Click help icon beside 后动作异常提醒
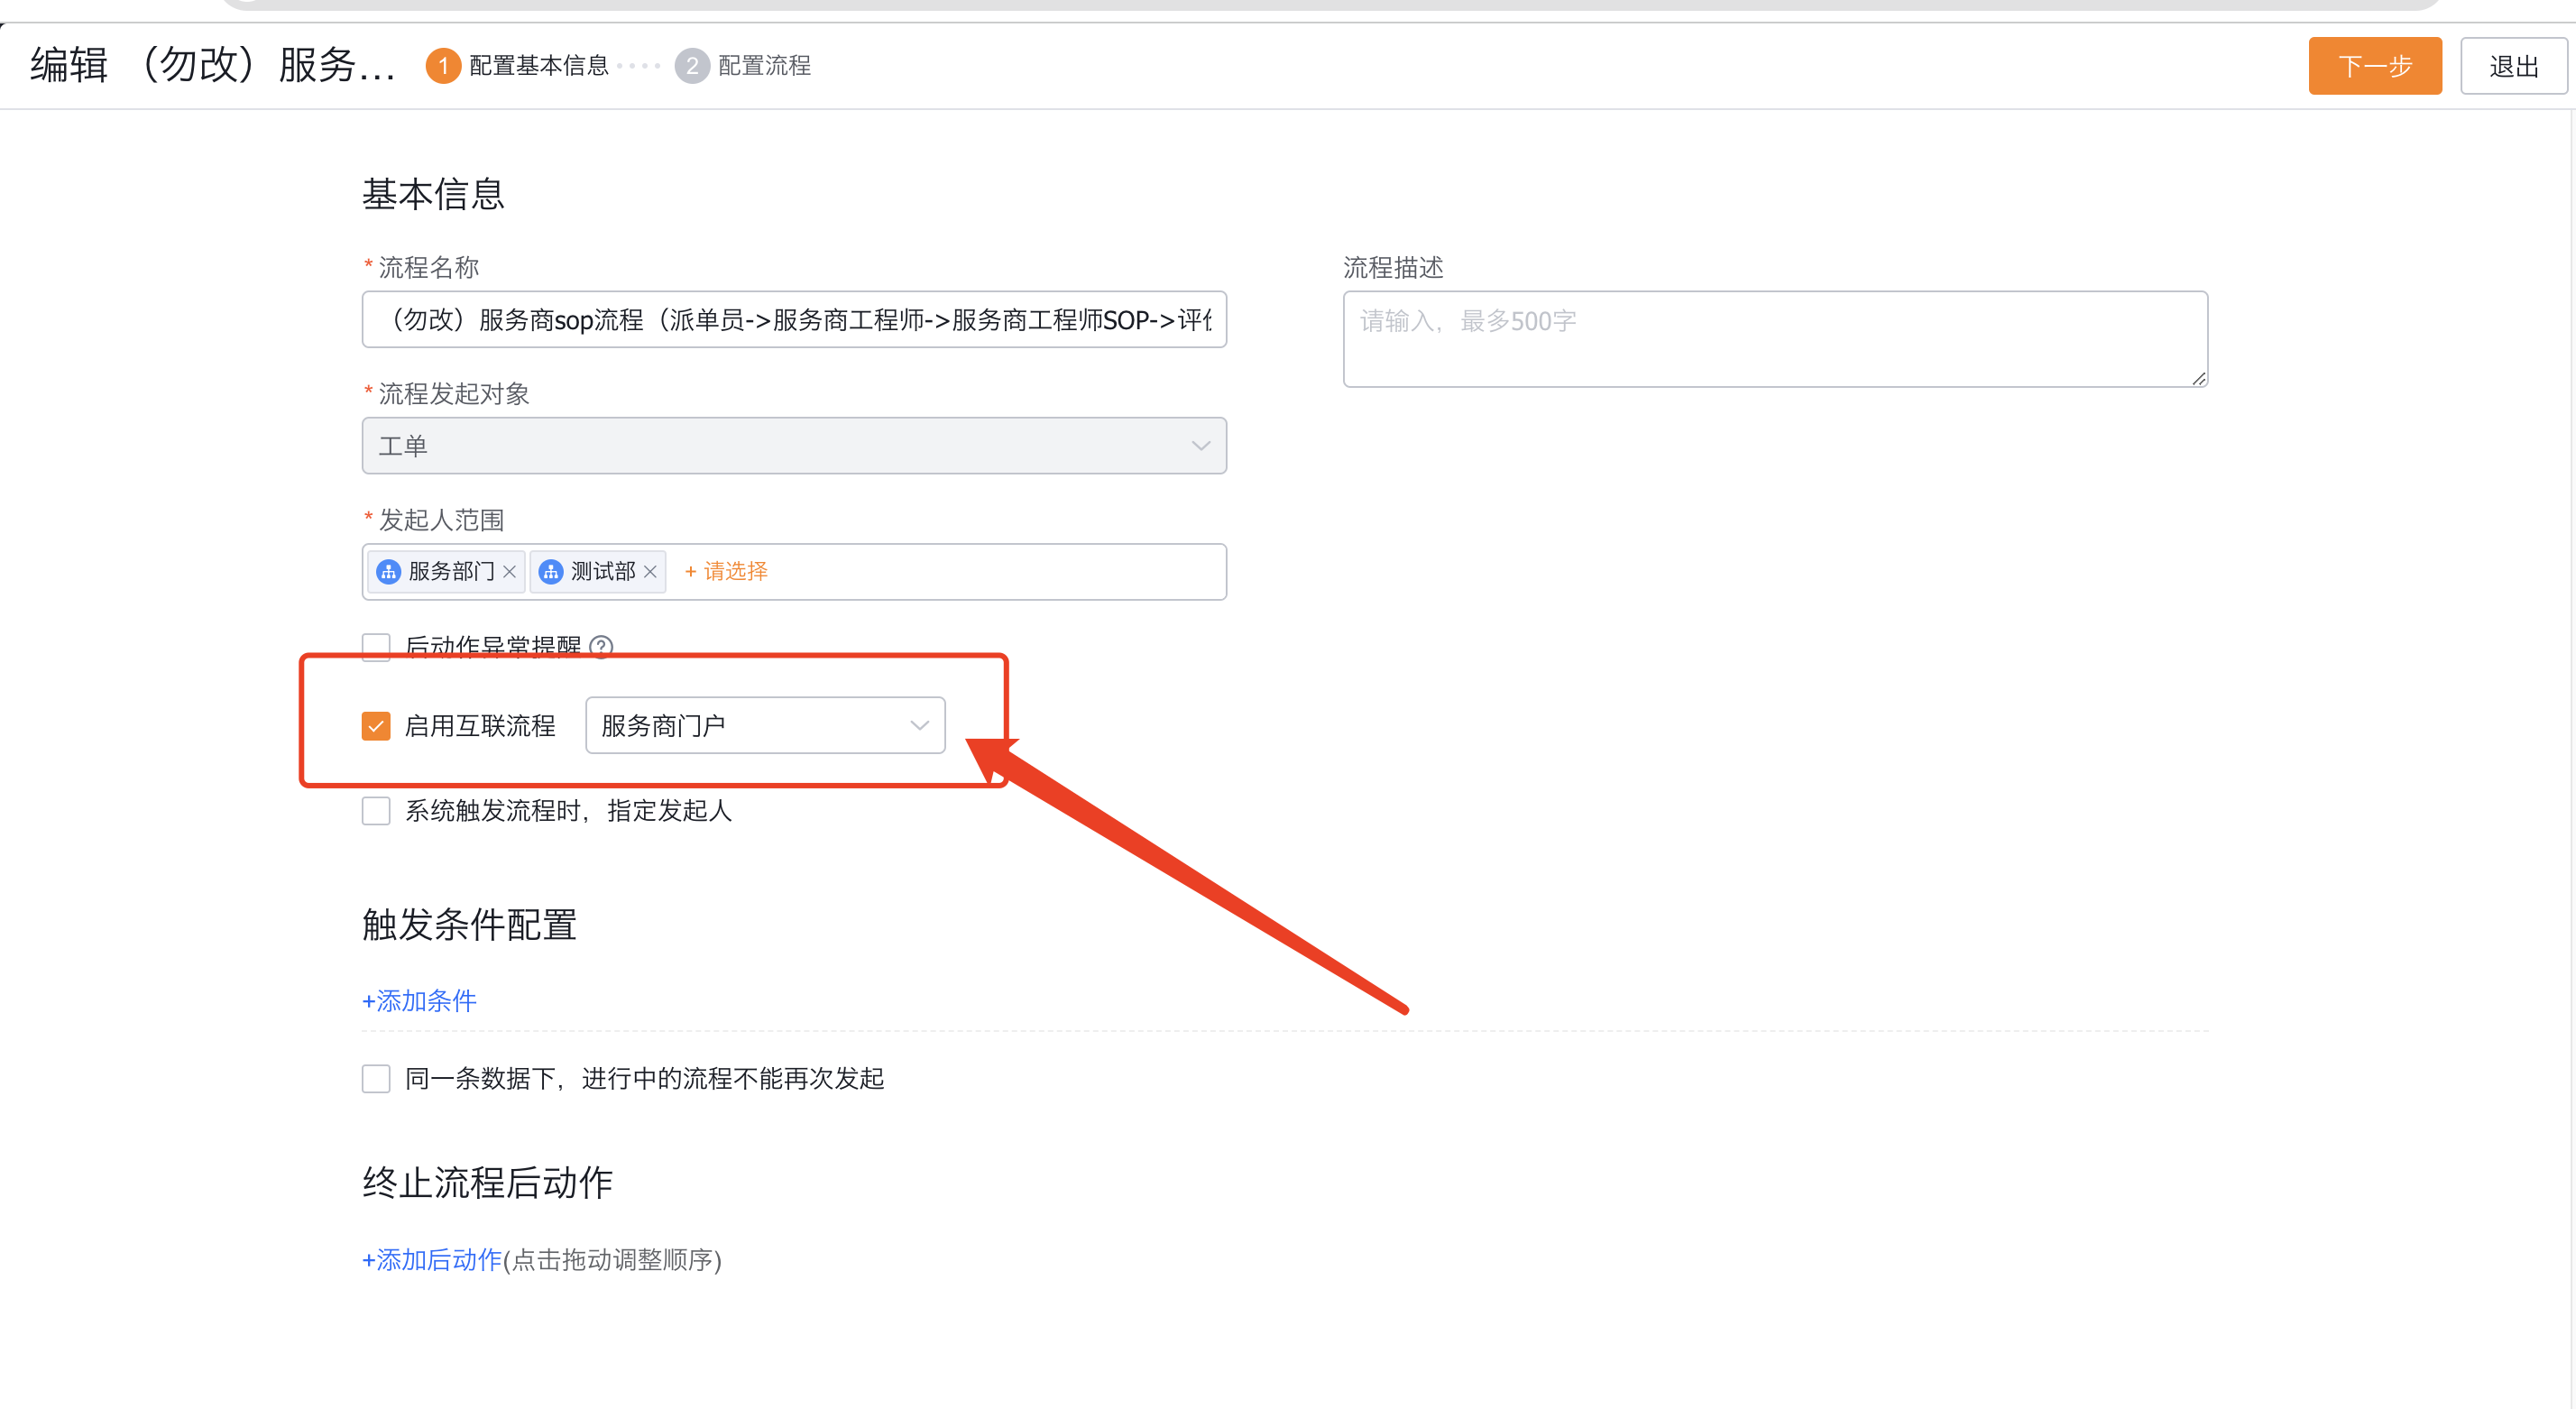This screenshot has width=2576, height=1409. point(601,646)
